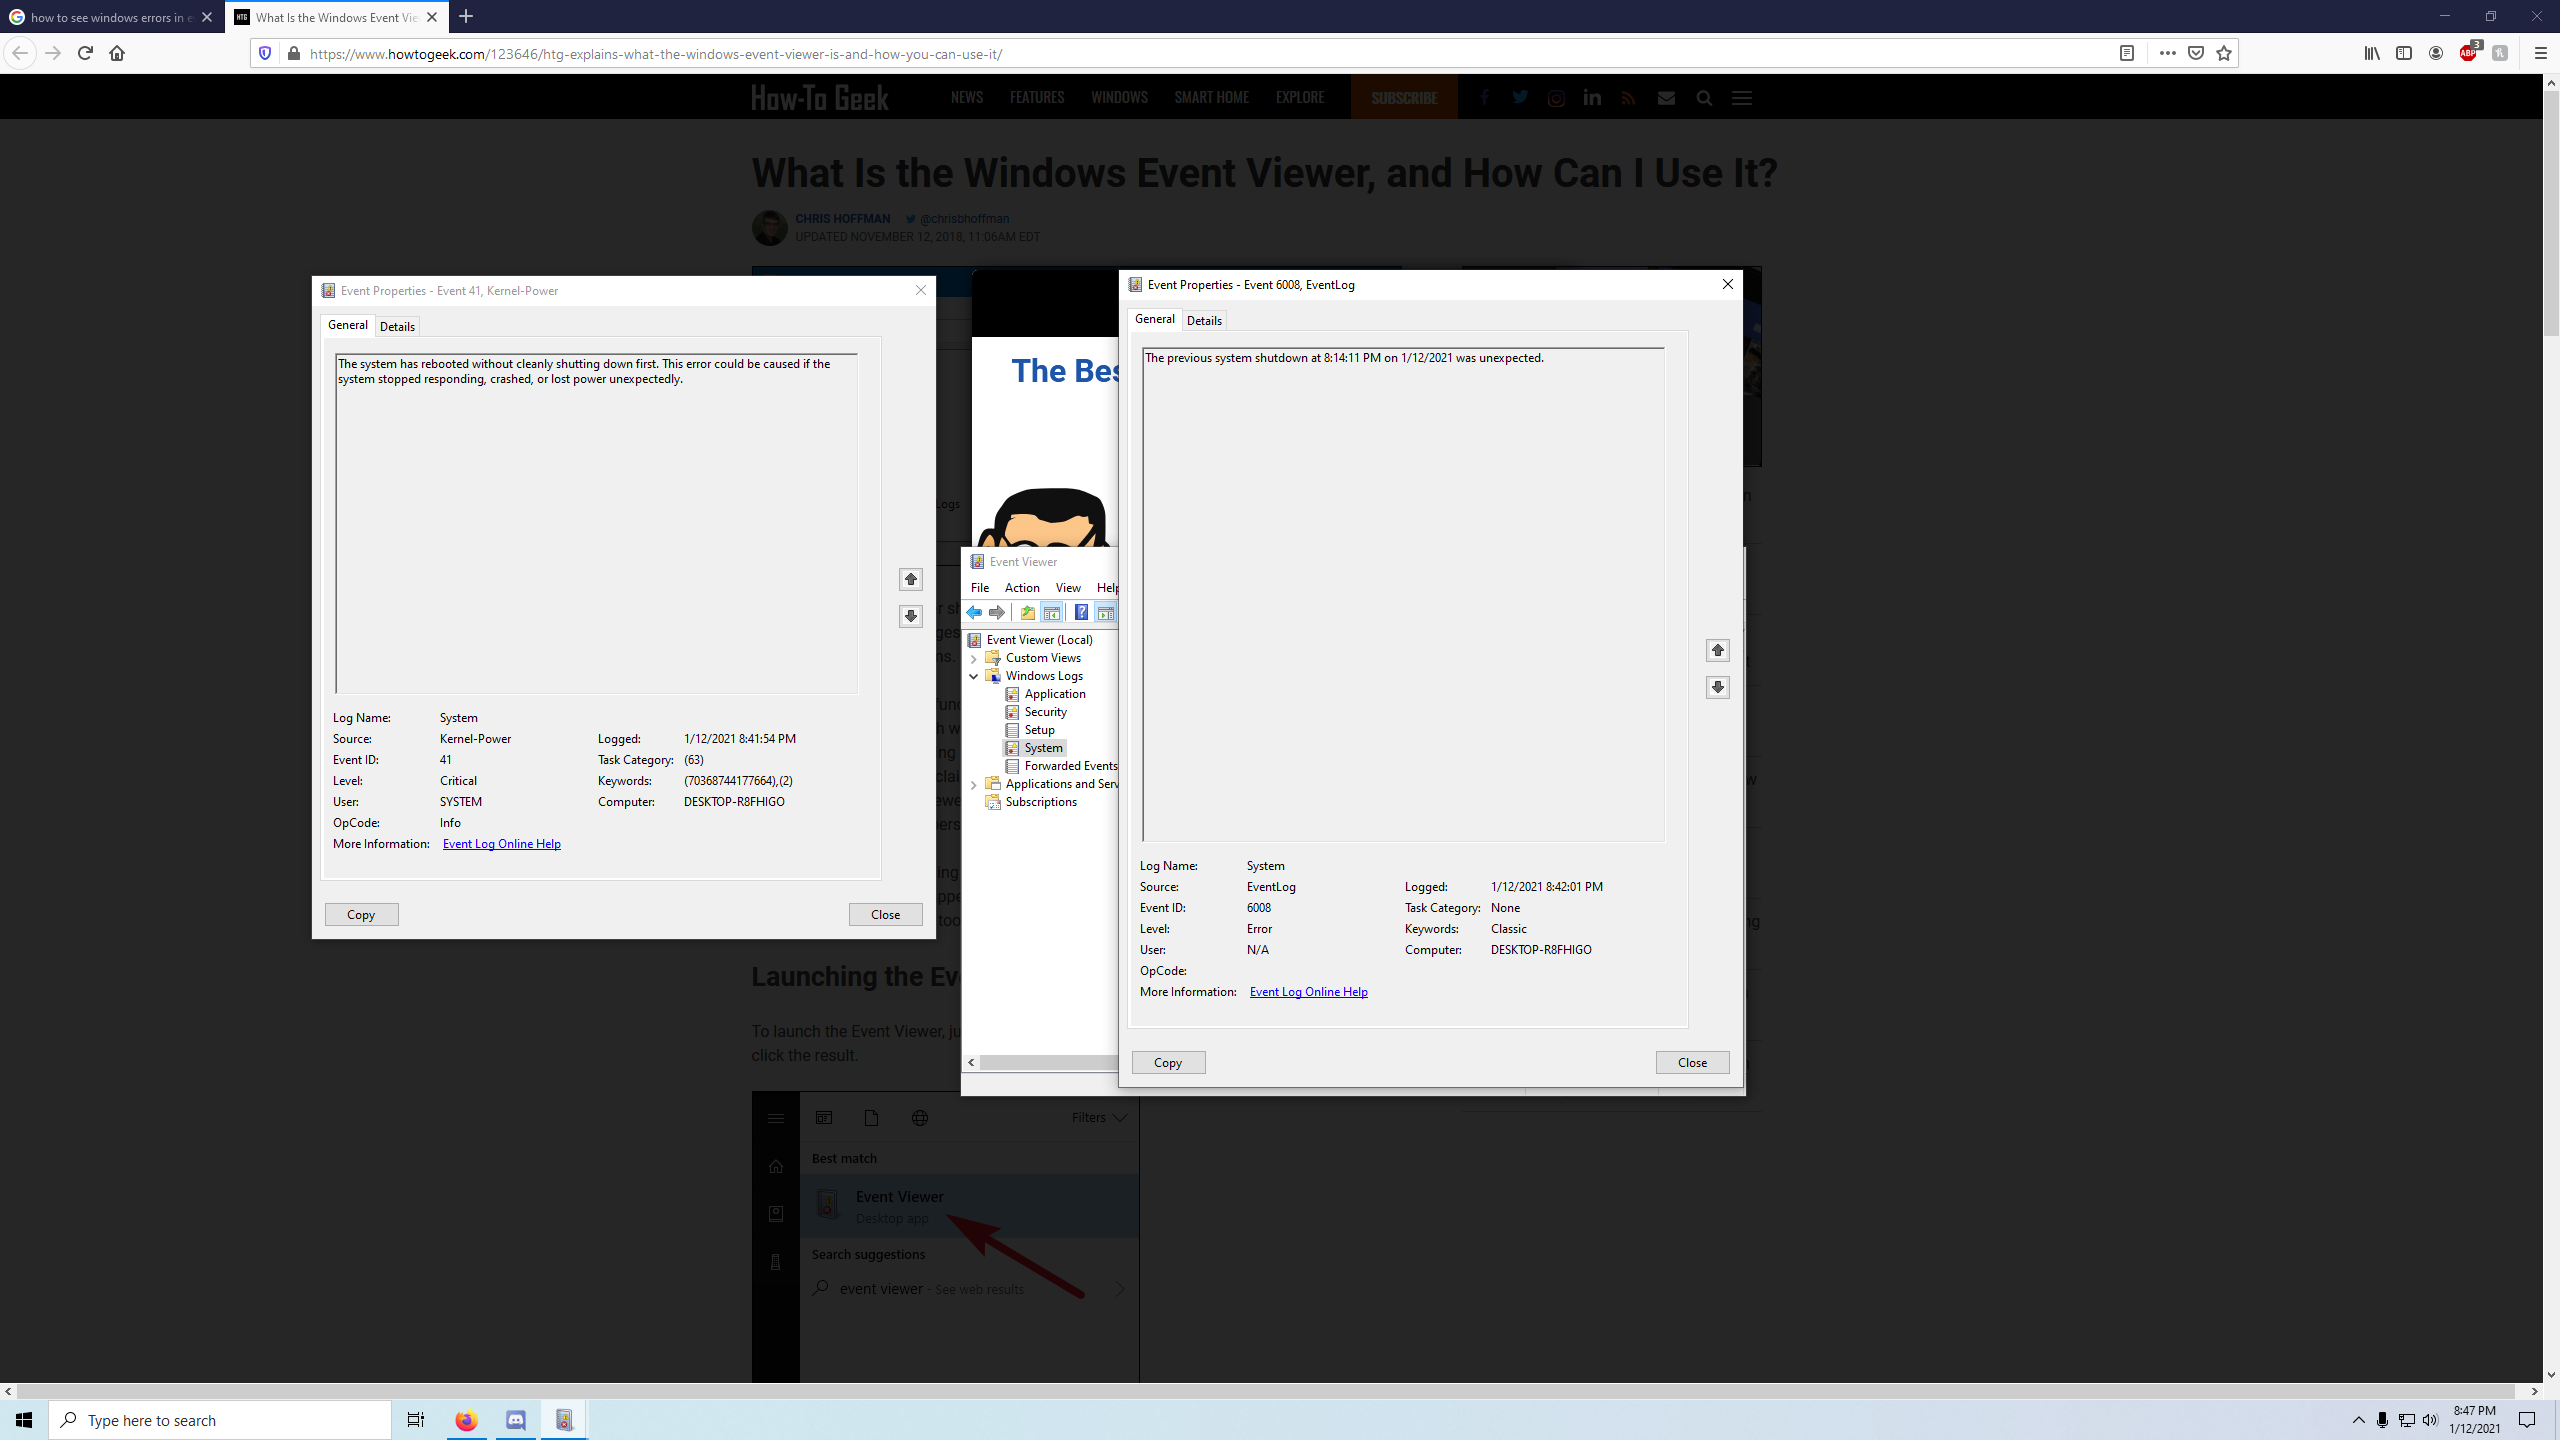
Task: Select the Setup log in tree
Action: click(x=1039, y=730)
